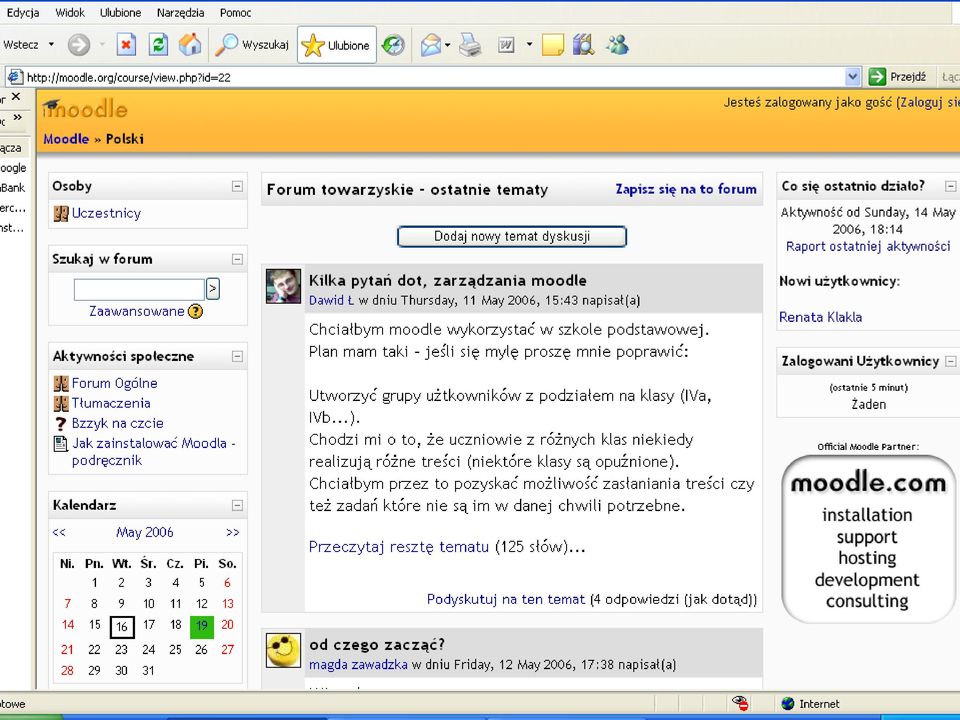960x720 pixels.
Task: Open Raport ostatniej aktywności link
Action: click(868, 246)
